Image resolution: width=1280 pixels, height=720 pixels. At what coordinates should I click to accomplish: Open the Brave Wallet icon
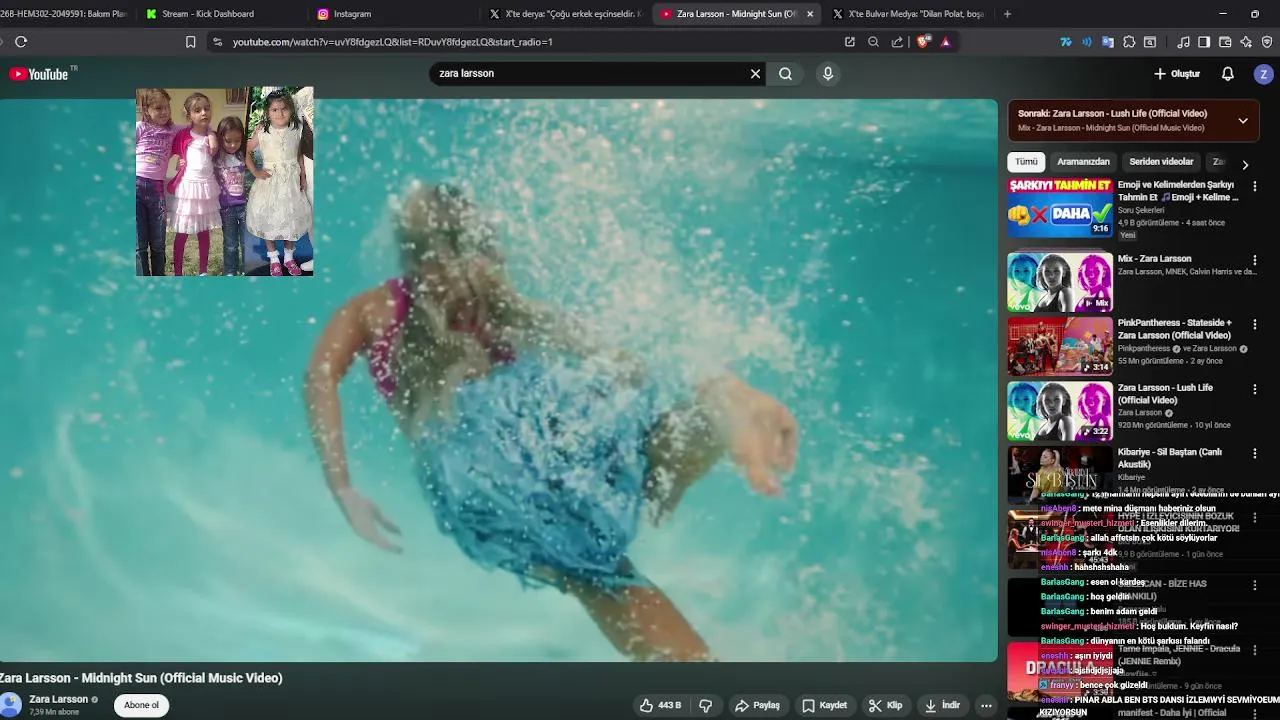coord(1225,42)
